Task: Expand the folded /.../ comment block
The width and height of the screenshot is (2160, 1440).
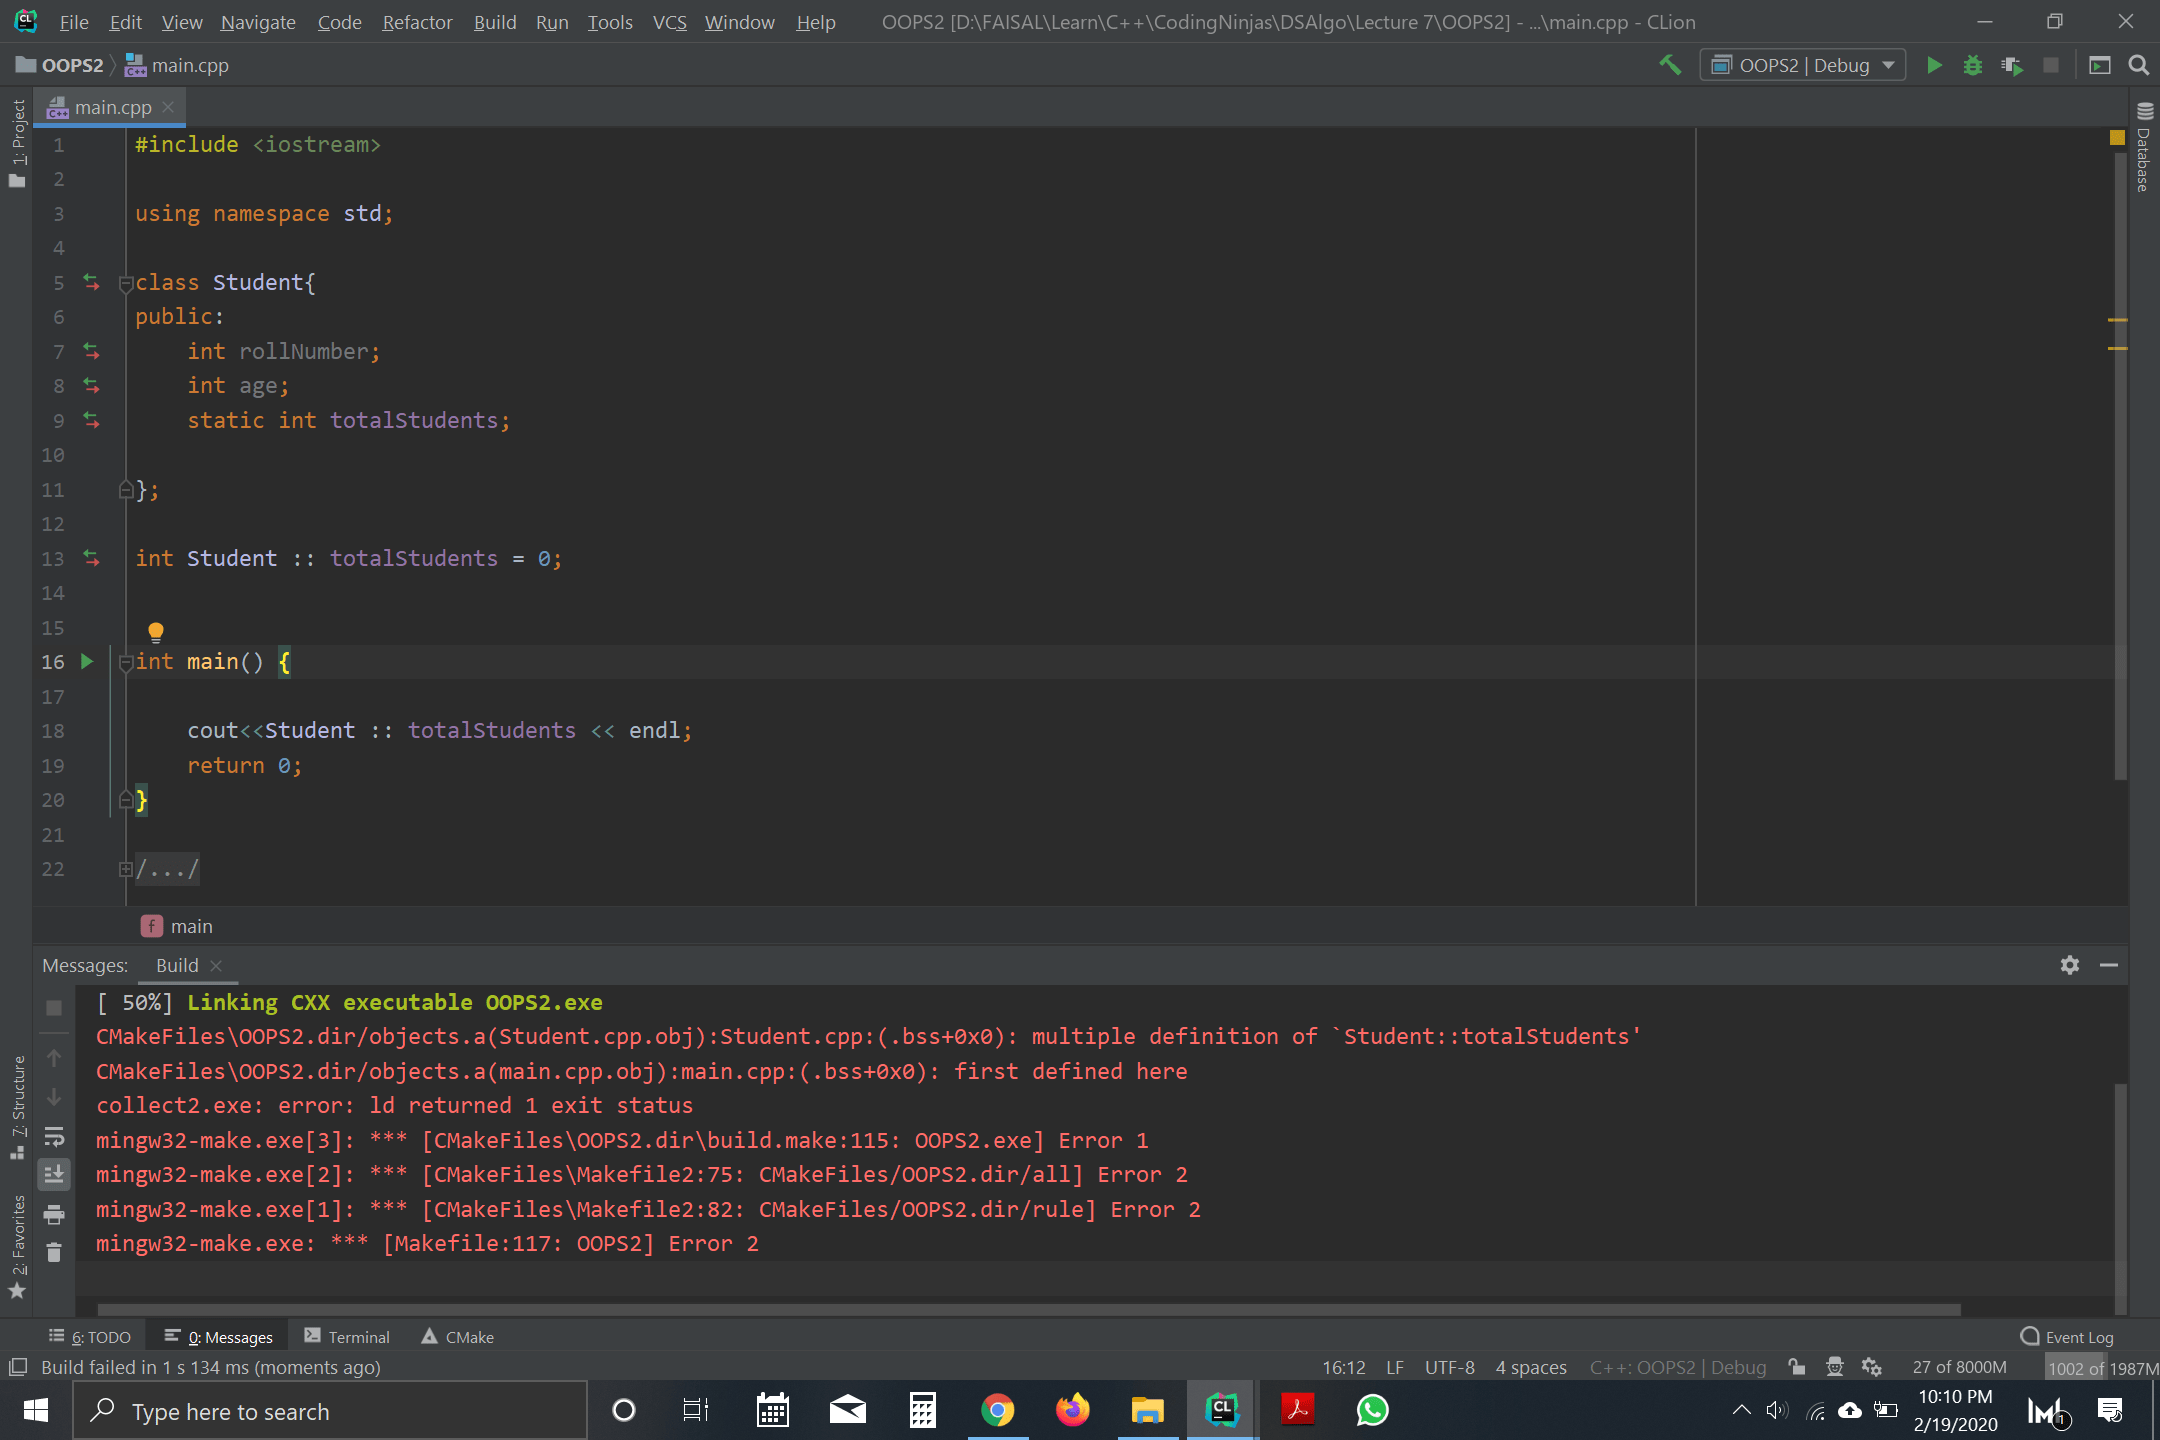Action: coord(126,869)
